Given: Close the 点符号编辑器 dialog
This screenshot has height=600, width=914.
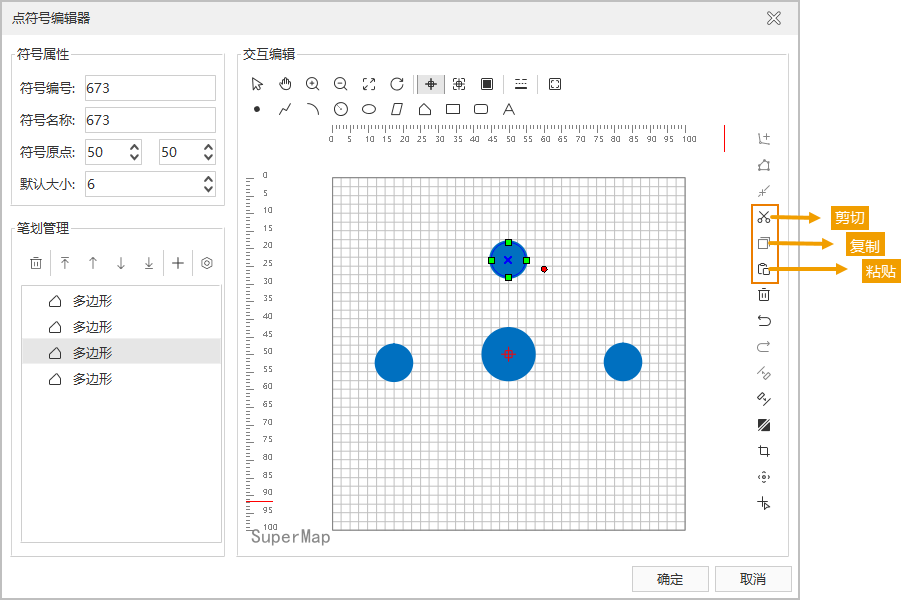Looking at the screenshot, I should (x=774, y=18).
